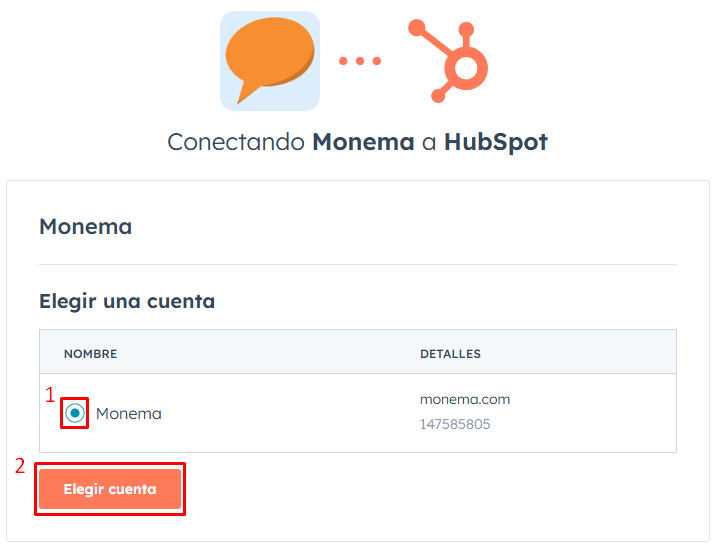
Task: Click the monema.com domain text
Action: [x=464, y=399]
